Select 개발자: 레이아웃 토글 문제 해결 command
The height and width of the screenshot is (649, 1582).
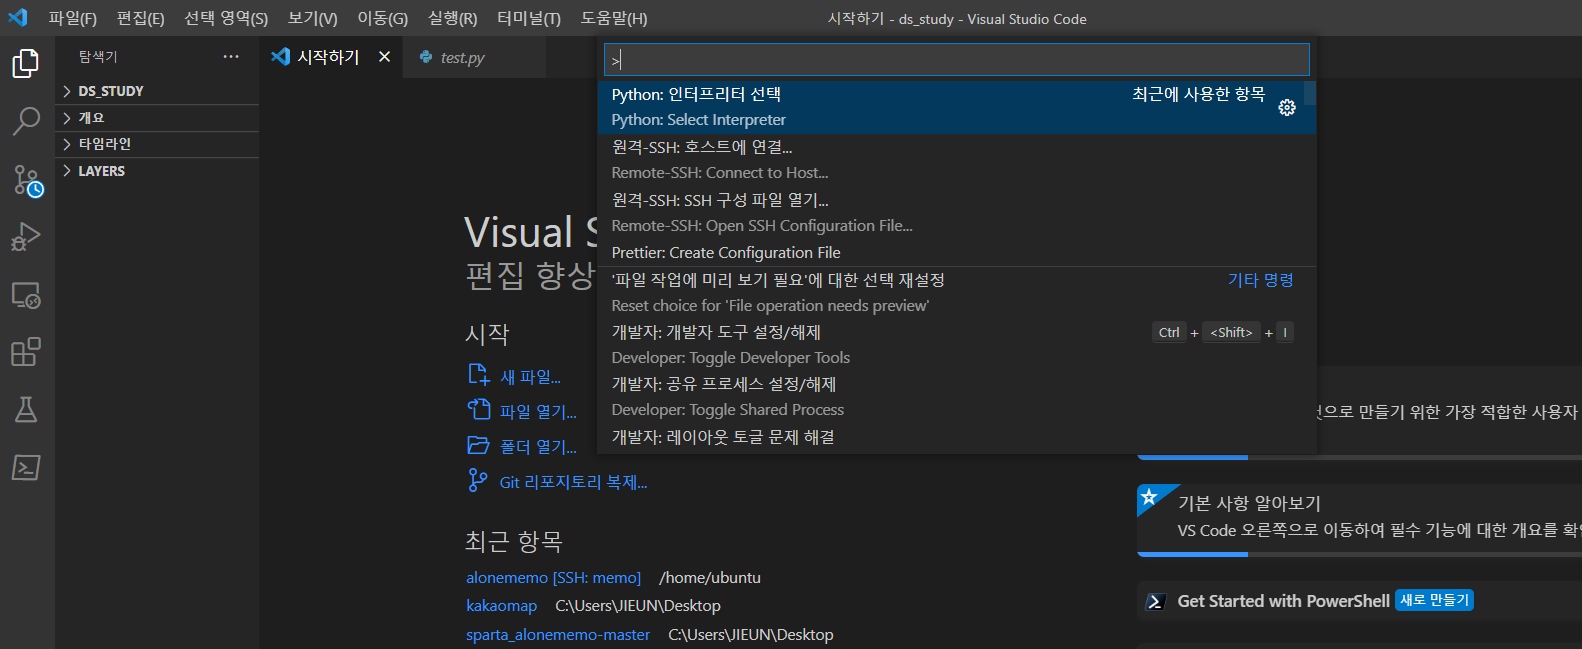tap(956, 438)
